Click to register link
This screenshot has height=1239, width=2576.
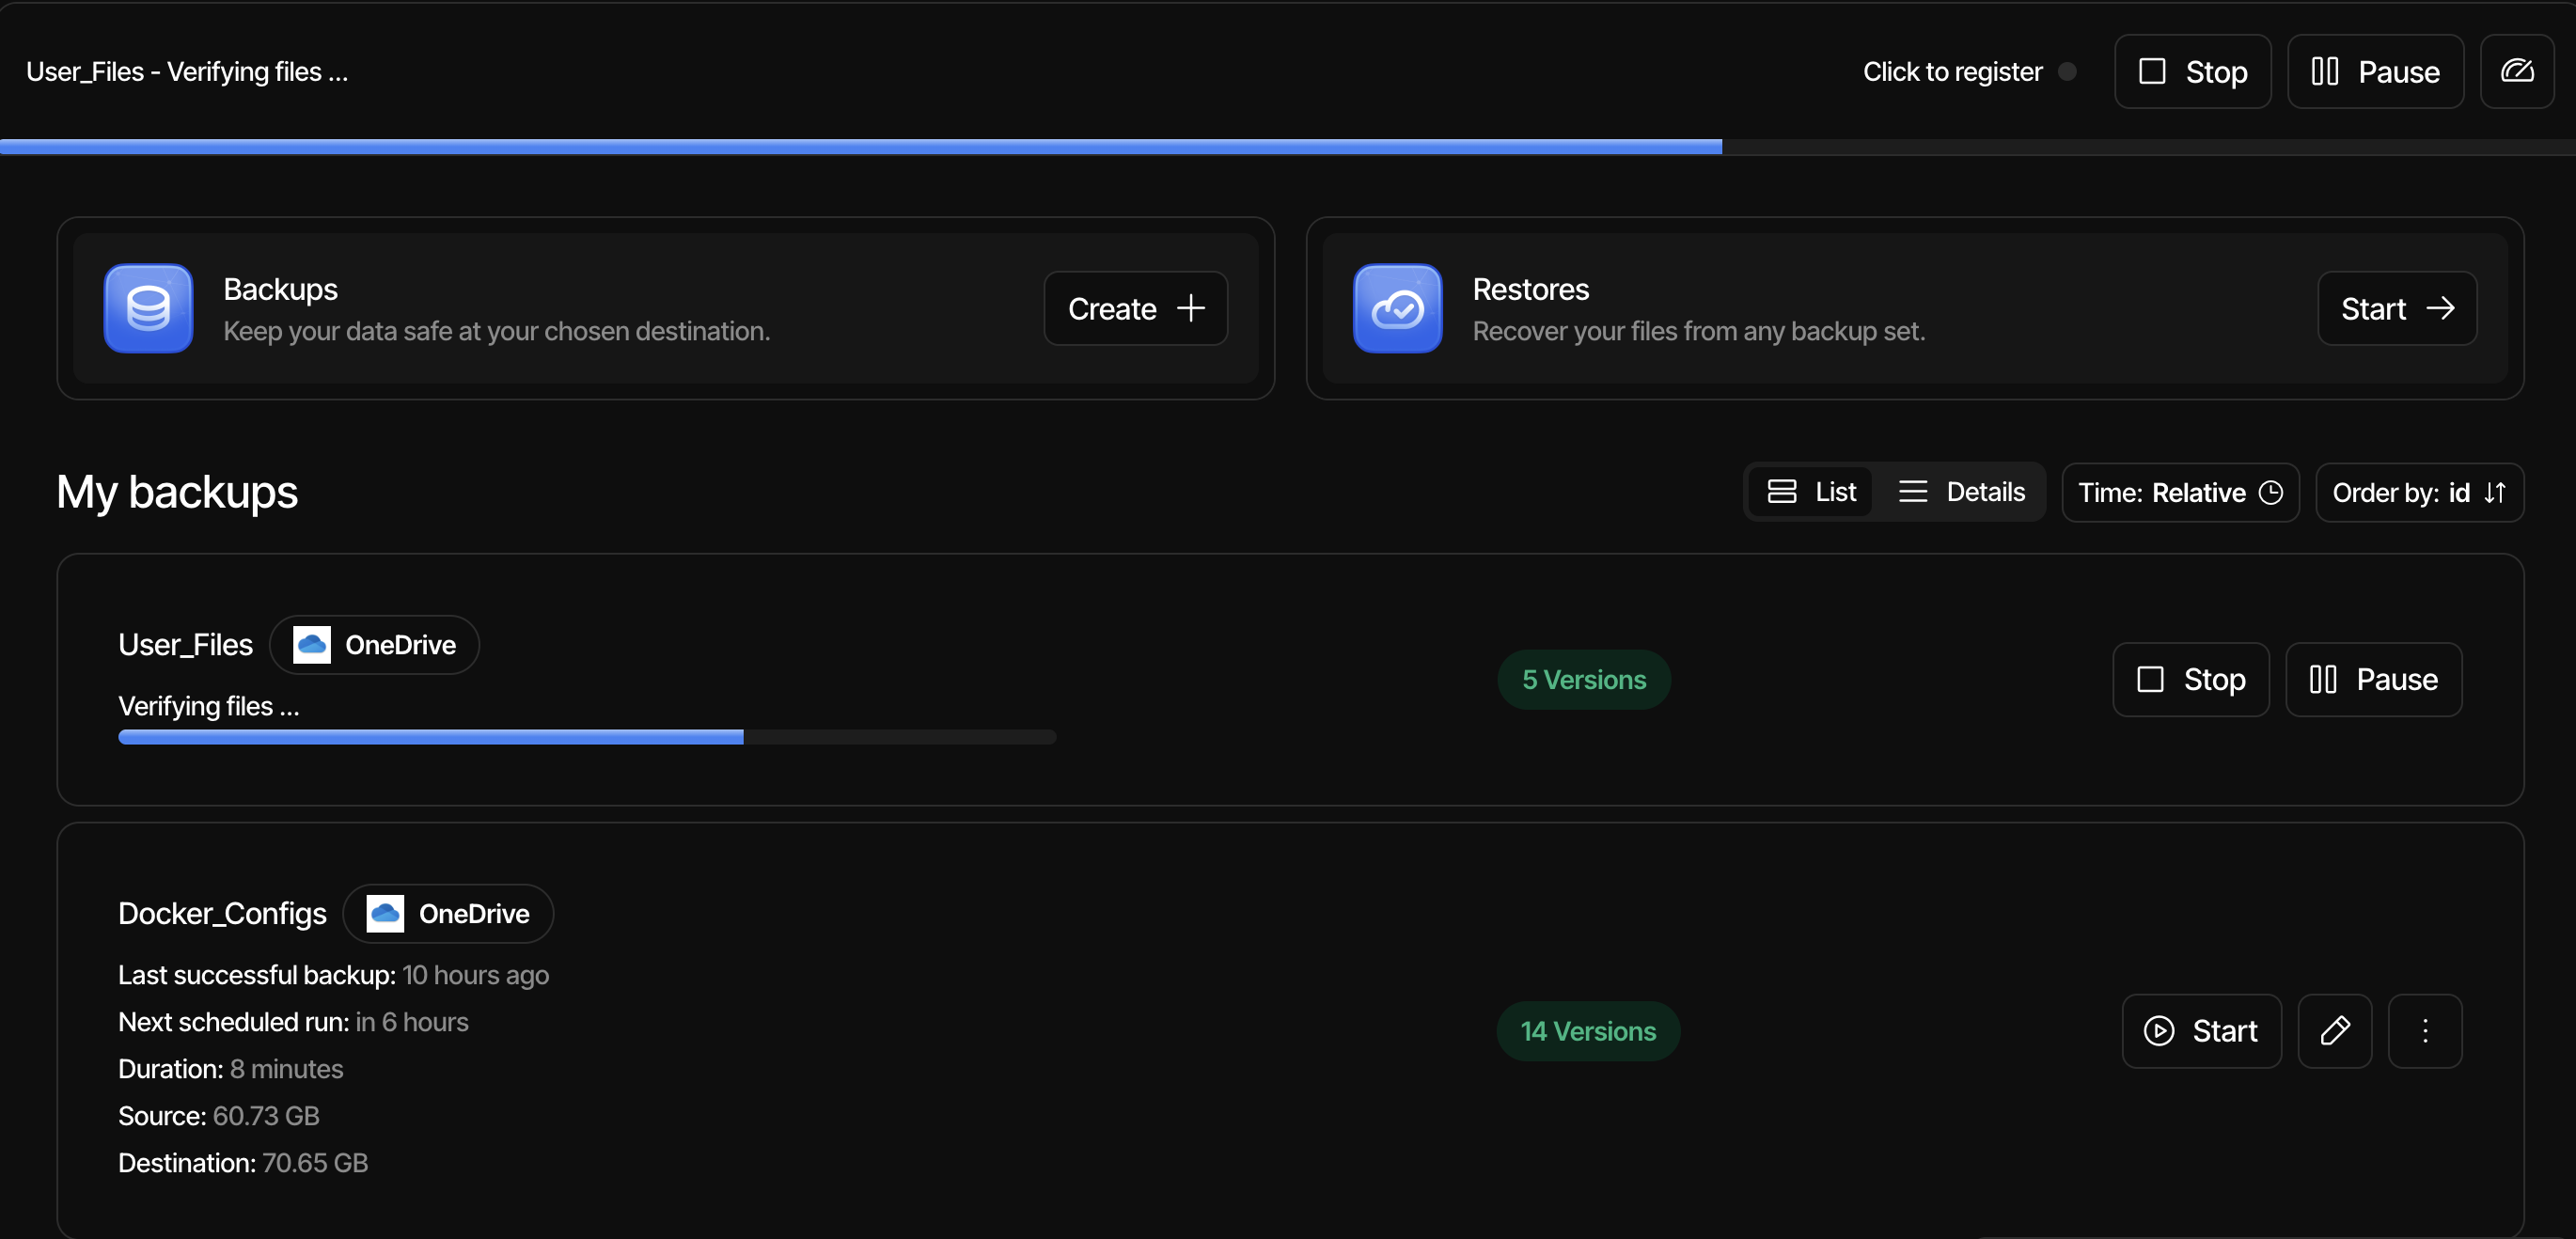pyautogui.click(x=1952, y=72)
